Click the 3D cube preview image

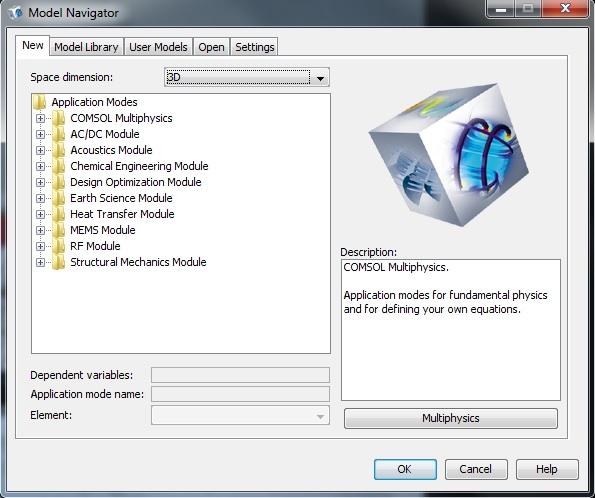[449, 155]
